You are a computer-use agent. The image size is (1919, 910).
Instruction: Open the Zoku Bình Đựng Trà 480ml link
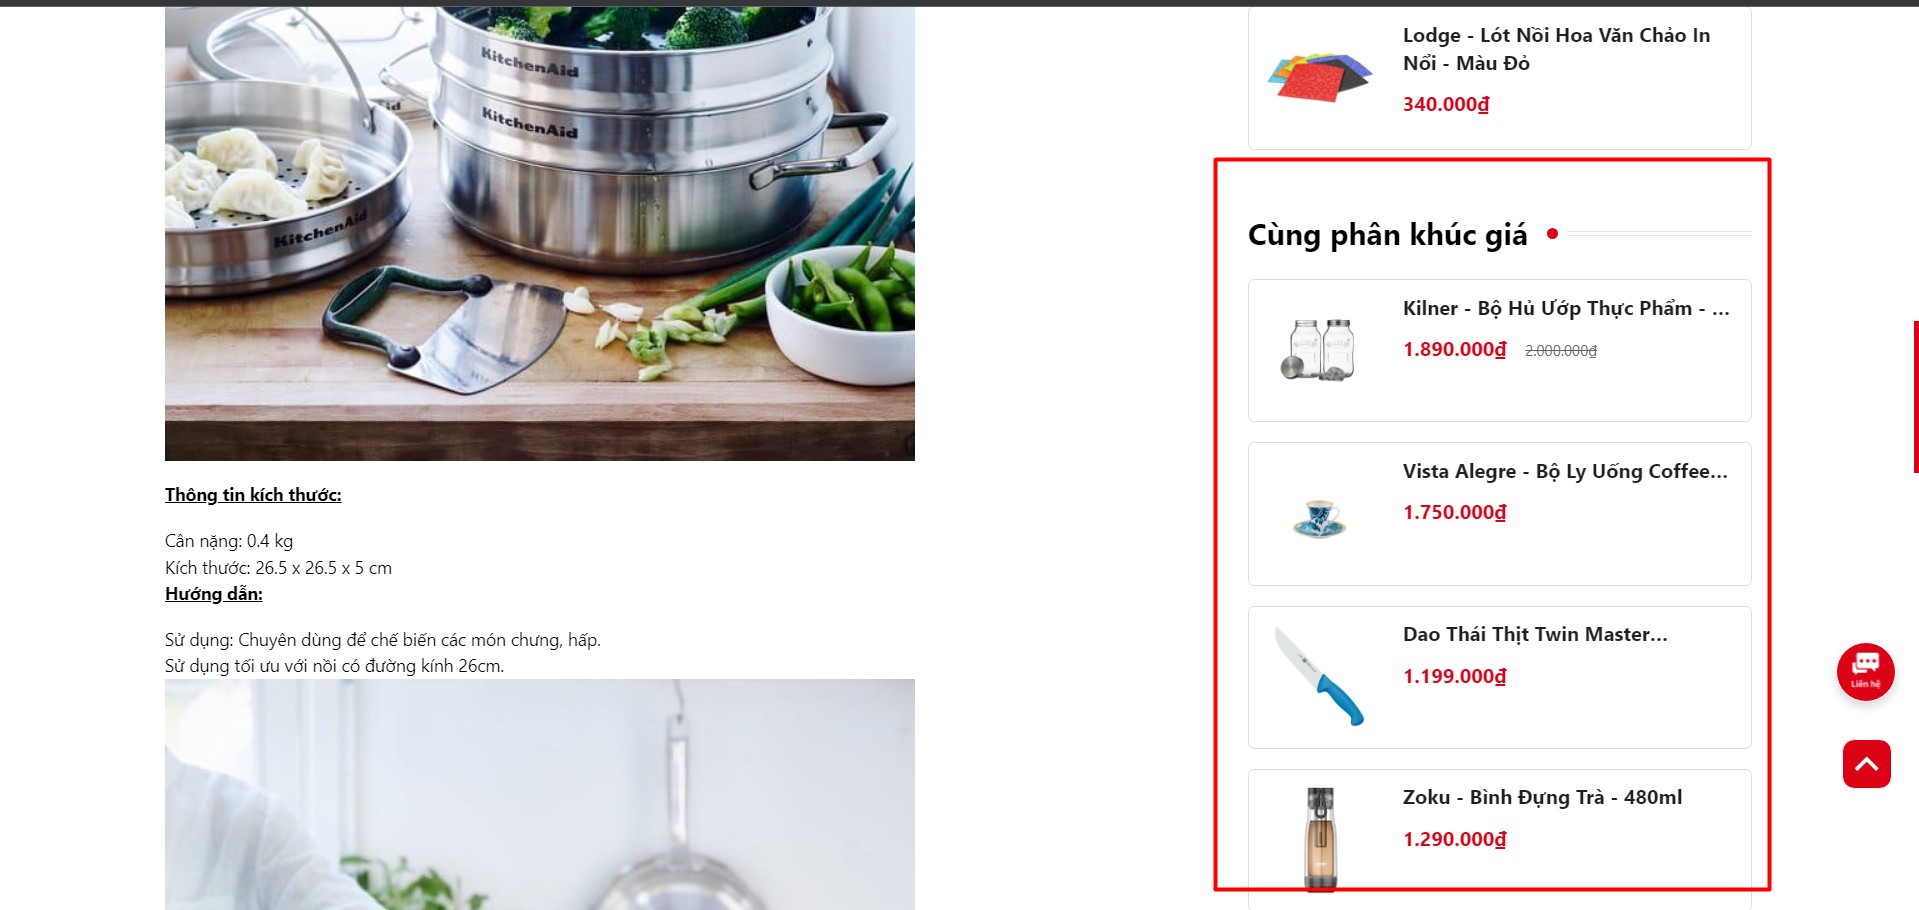[x=1542, y=797]
